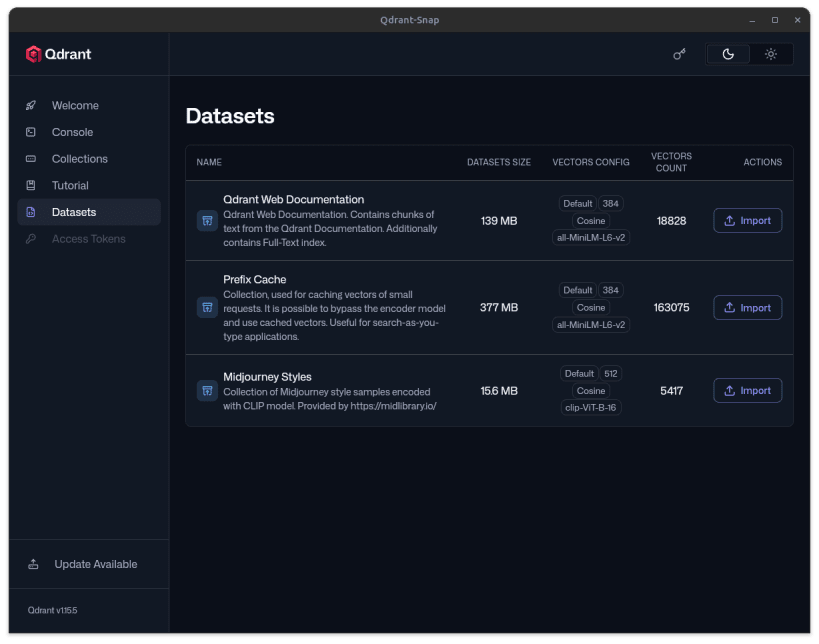The width and height of the screenshot is (819, 644).
Task: Click the Midjourney Styles dataset icon
Action: [x=207, y=391]
